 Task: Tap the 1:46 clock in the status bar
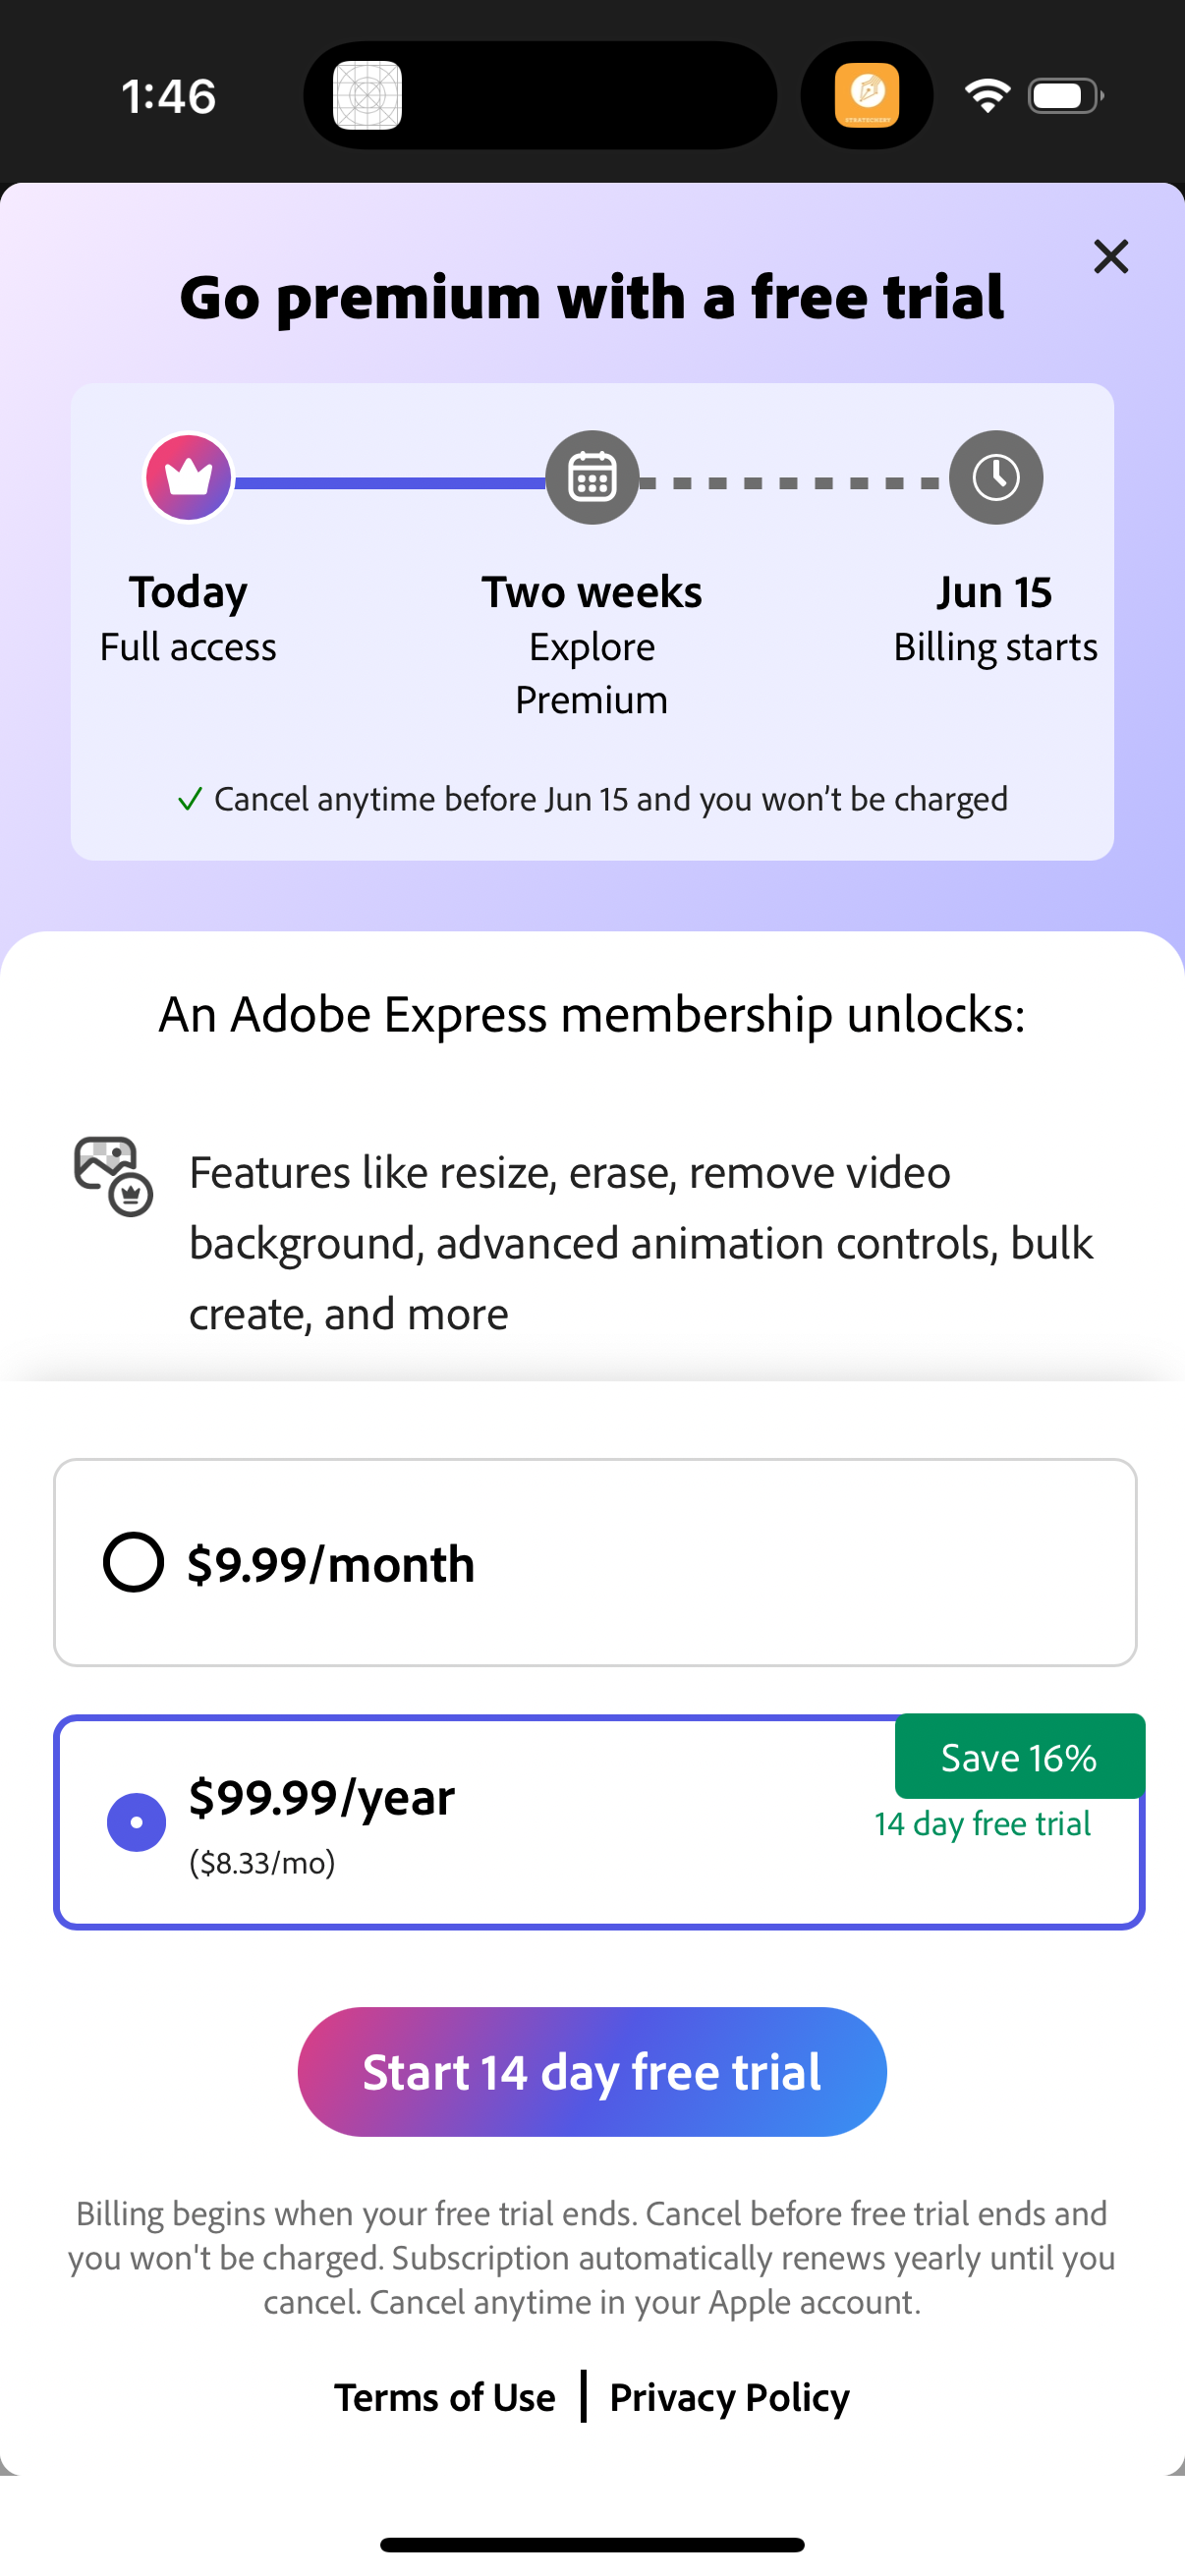(168, 95)
